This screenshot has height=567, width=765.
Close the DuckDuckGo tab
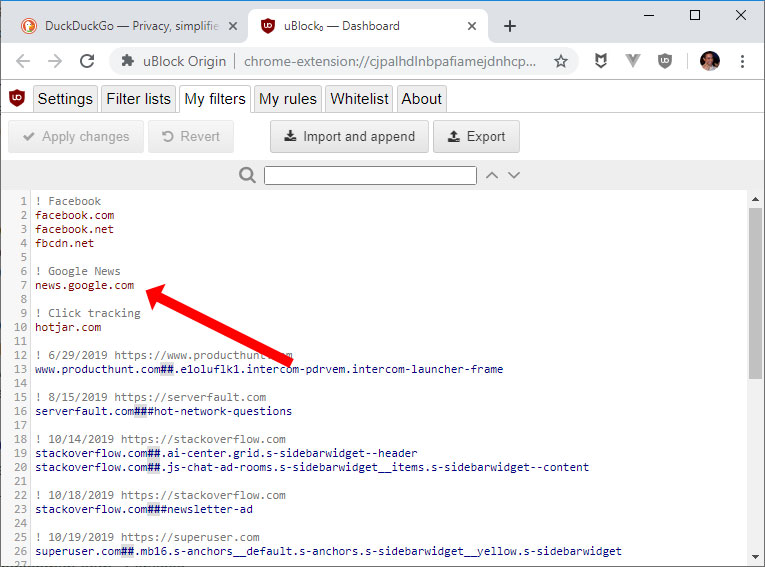coord(233,26)
